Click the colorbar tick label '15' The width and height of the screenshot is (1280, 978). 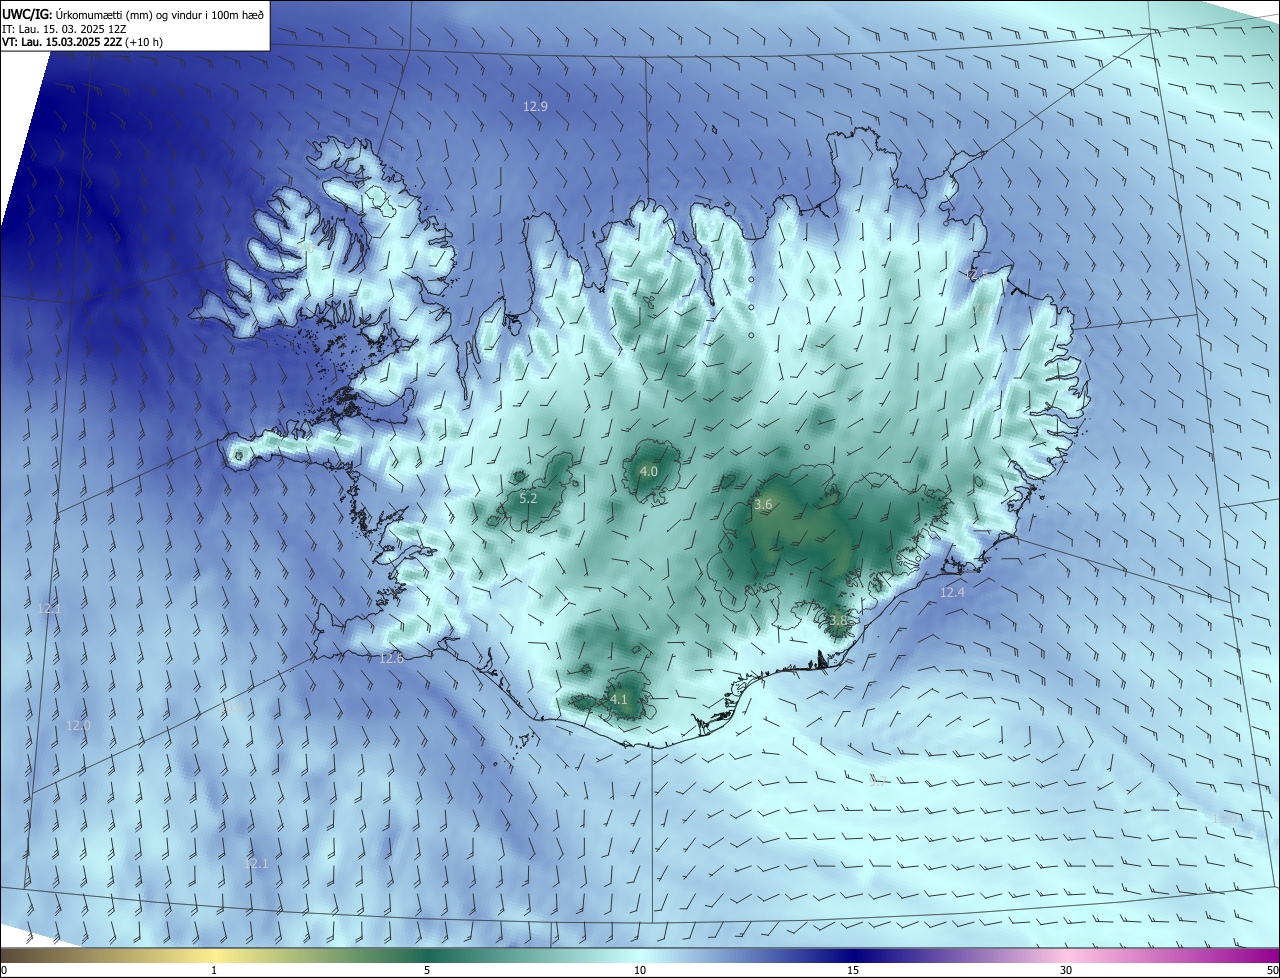853,971
